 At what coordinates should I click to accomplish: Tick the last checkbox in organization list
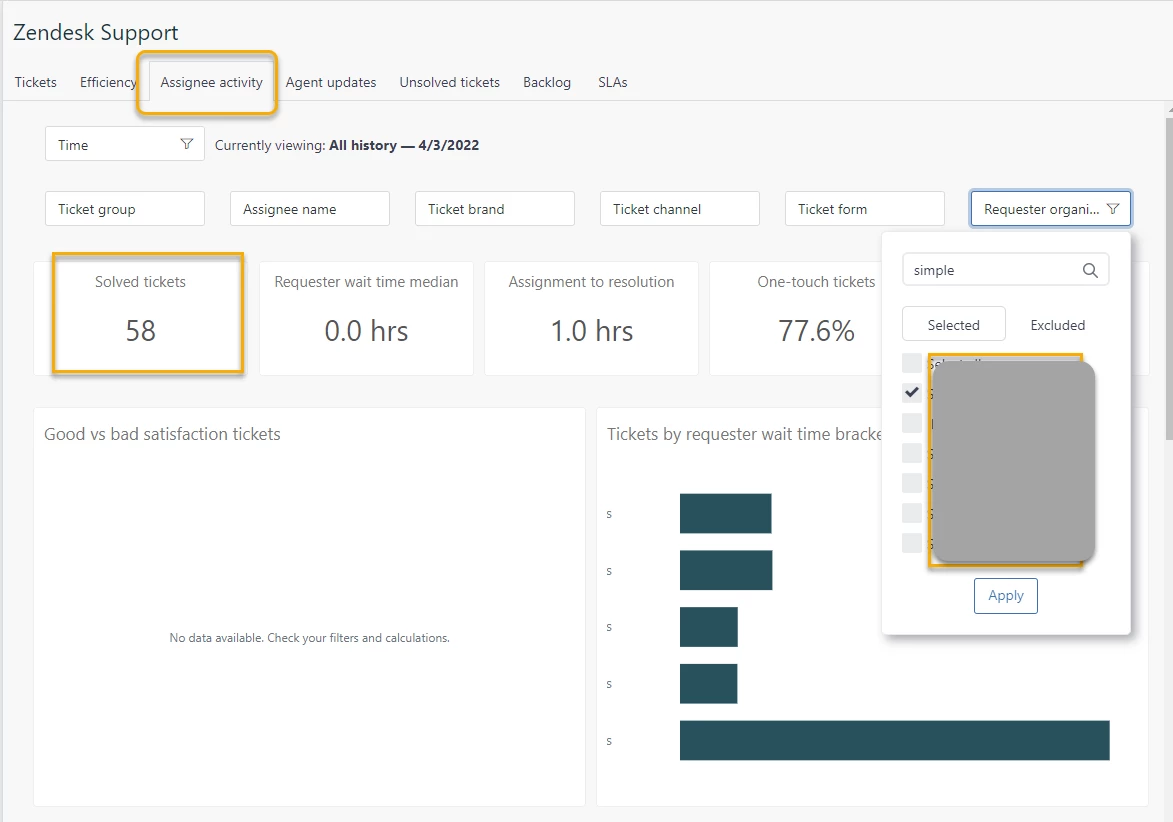point(912,542)
